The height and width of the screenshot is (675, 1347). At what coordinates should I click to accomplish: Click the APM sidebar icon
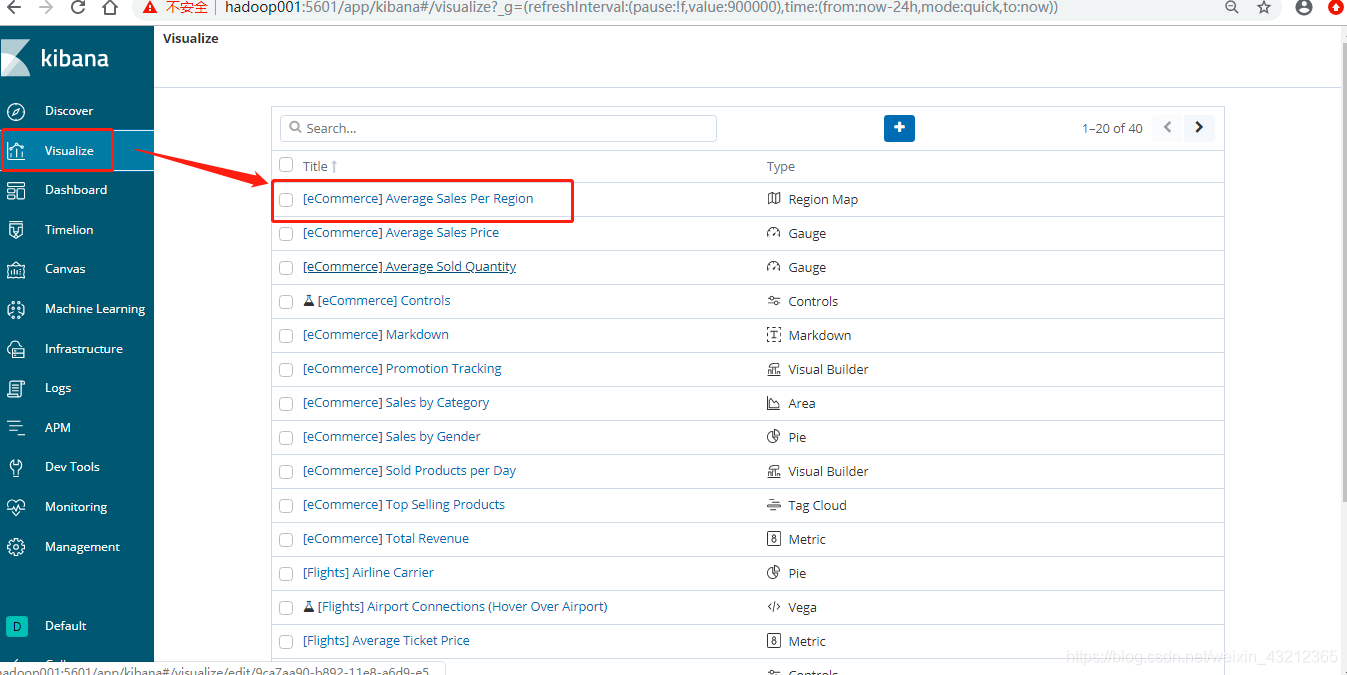pos(16,428)
